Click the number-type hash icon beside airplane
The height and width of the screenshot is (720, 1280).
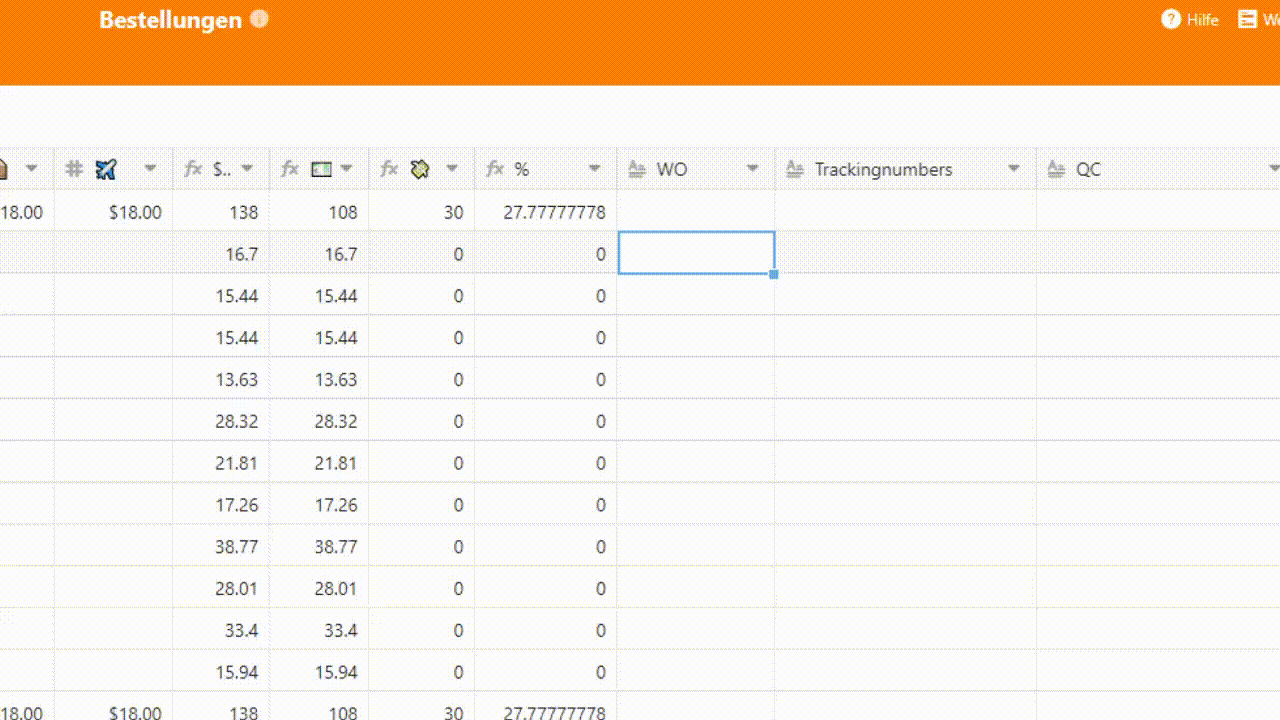(74, 169)
